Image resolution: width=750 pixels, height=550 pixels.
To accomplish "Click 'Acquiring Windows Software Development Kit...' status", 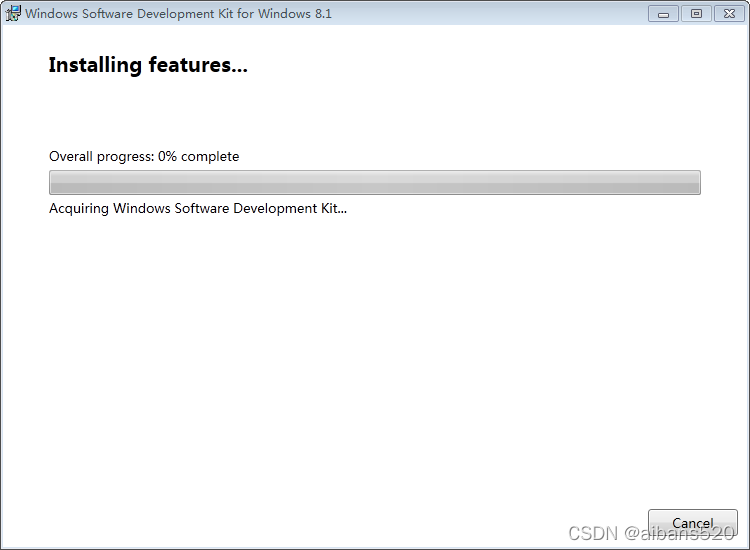I will point(198,209).
